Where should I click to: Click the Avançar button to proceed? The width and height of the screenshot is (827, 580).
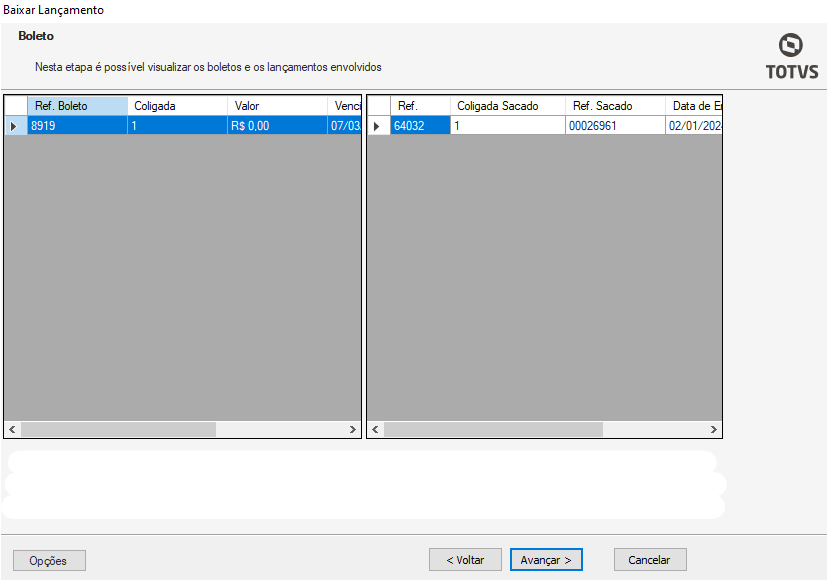pos(546,560)
